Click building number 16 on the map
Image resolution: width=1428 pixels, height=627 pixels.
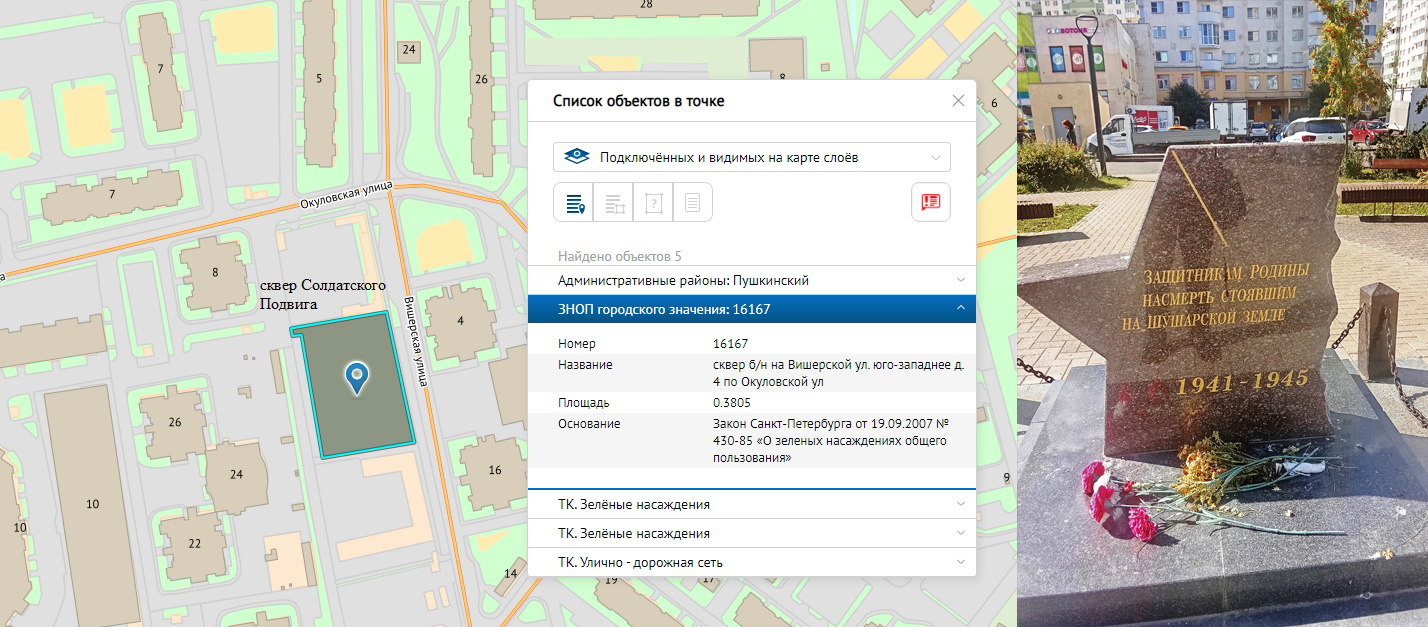coord(495,470)
